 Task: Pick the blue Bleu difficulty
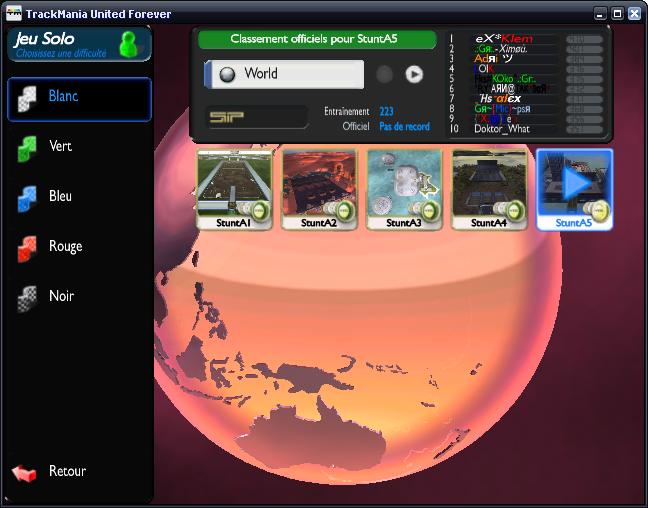tap(28, 197)
